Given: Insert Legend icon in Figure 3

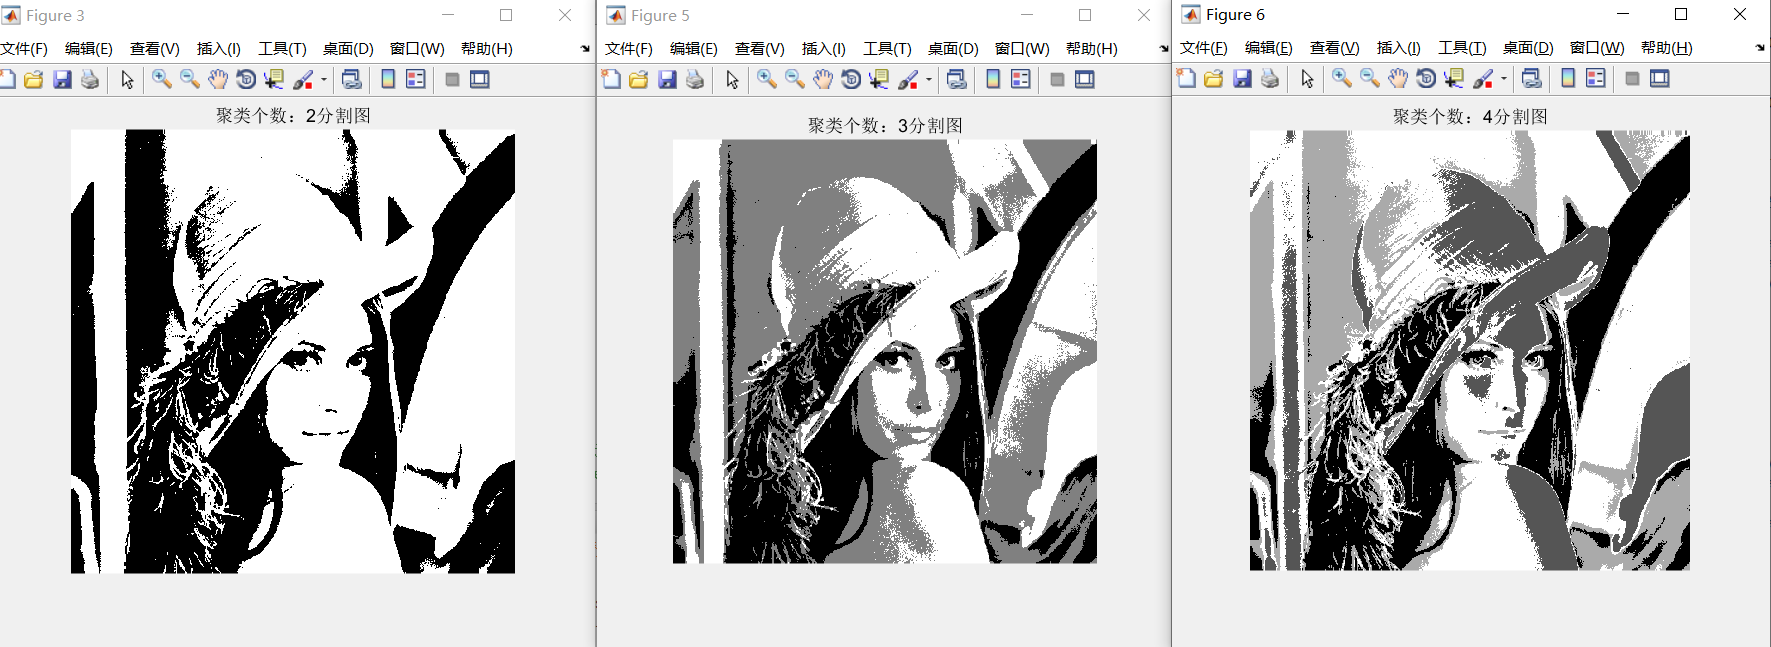Looking at the screenshot, I should click(x=416, y=79).
